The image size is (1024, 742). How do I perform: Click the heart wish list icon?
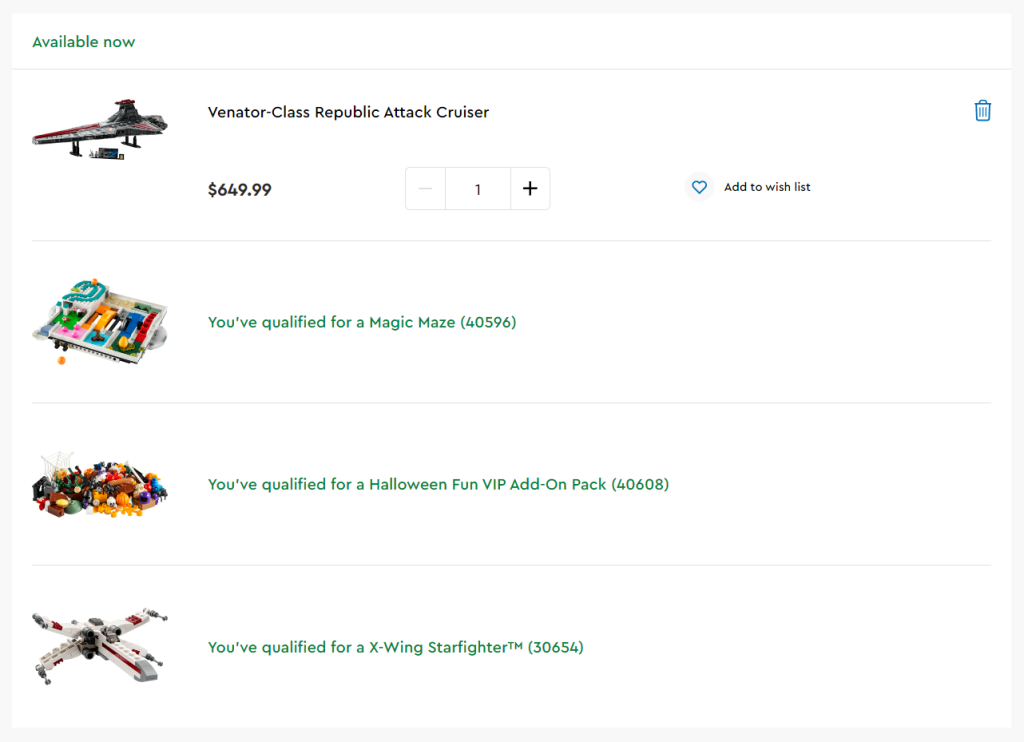[699, 187]
